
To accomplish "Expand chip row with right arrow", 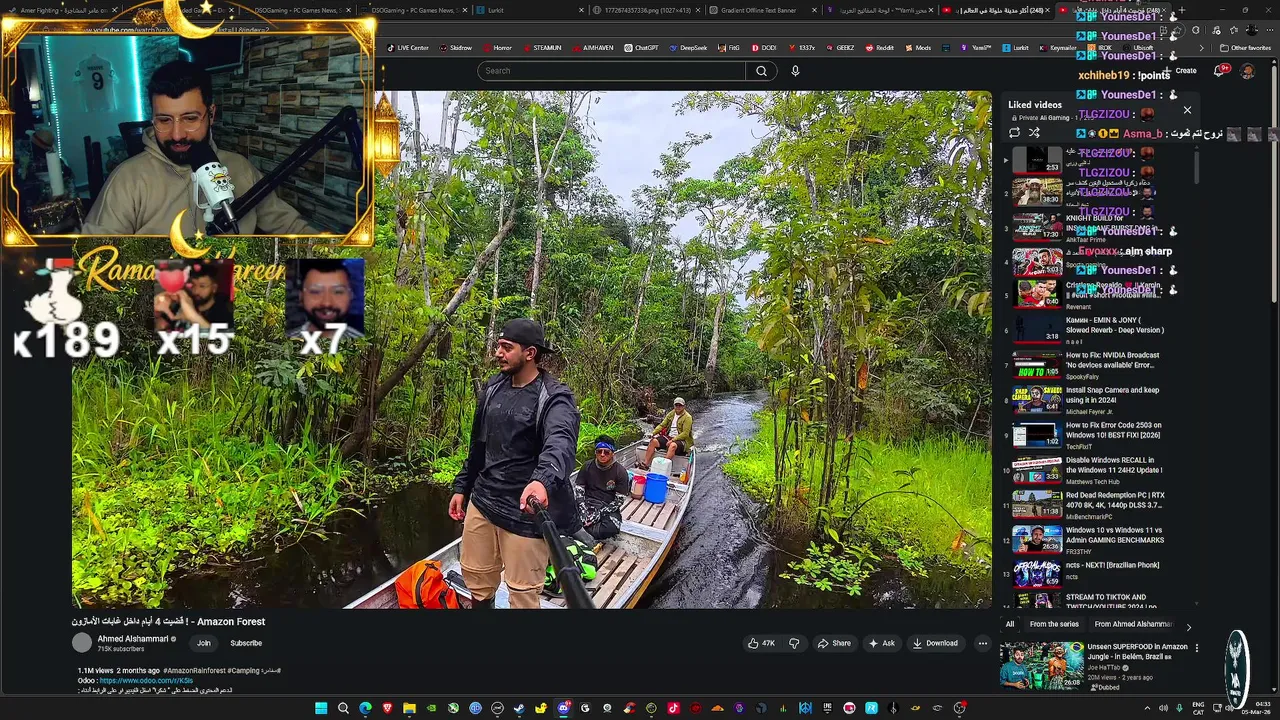I will tap(1188, 626).
